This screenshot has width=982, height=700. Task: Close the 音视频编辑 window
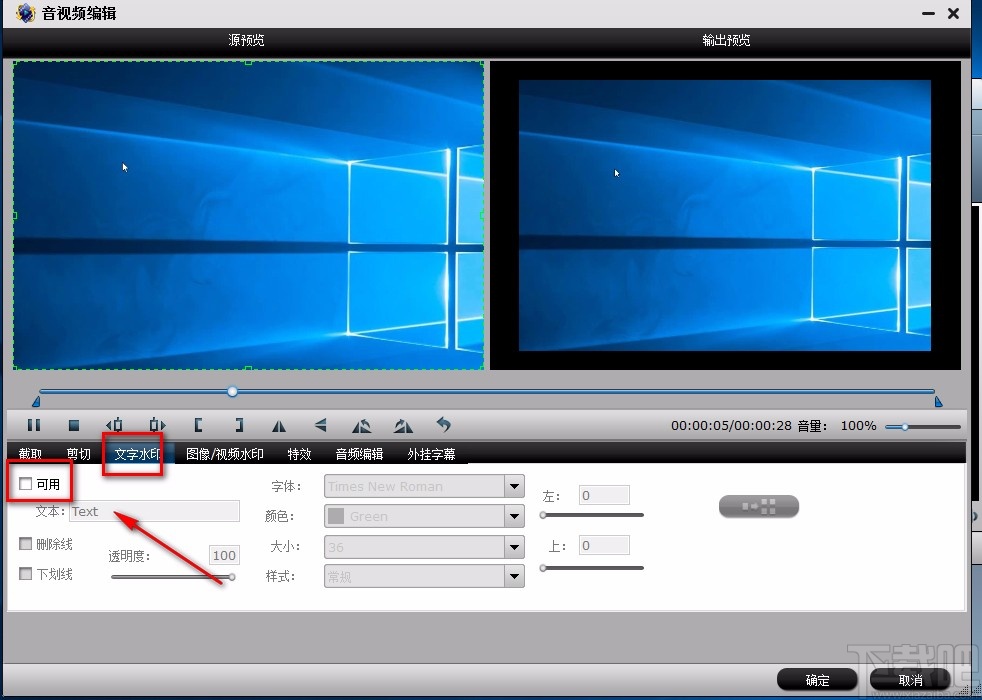953,13
